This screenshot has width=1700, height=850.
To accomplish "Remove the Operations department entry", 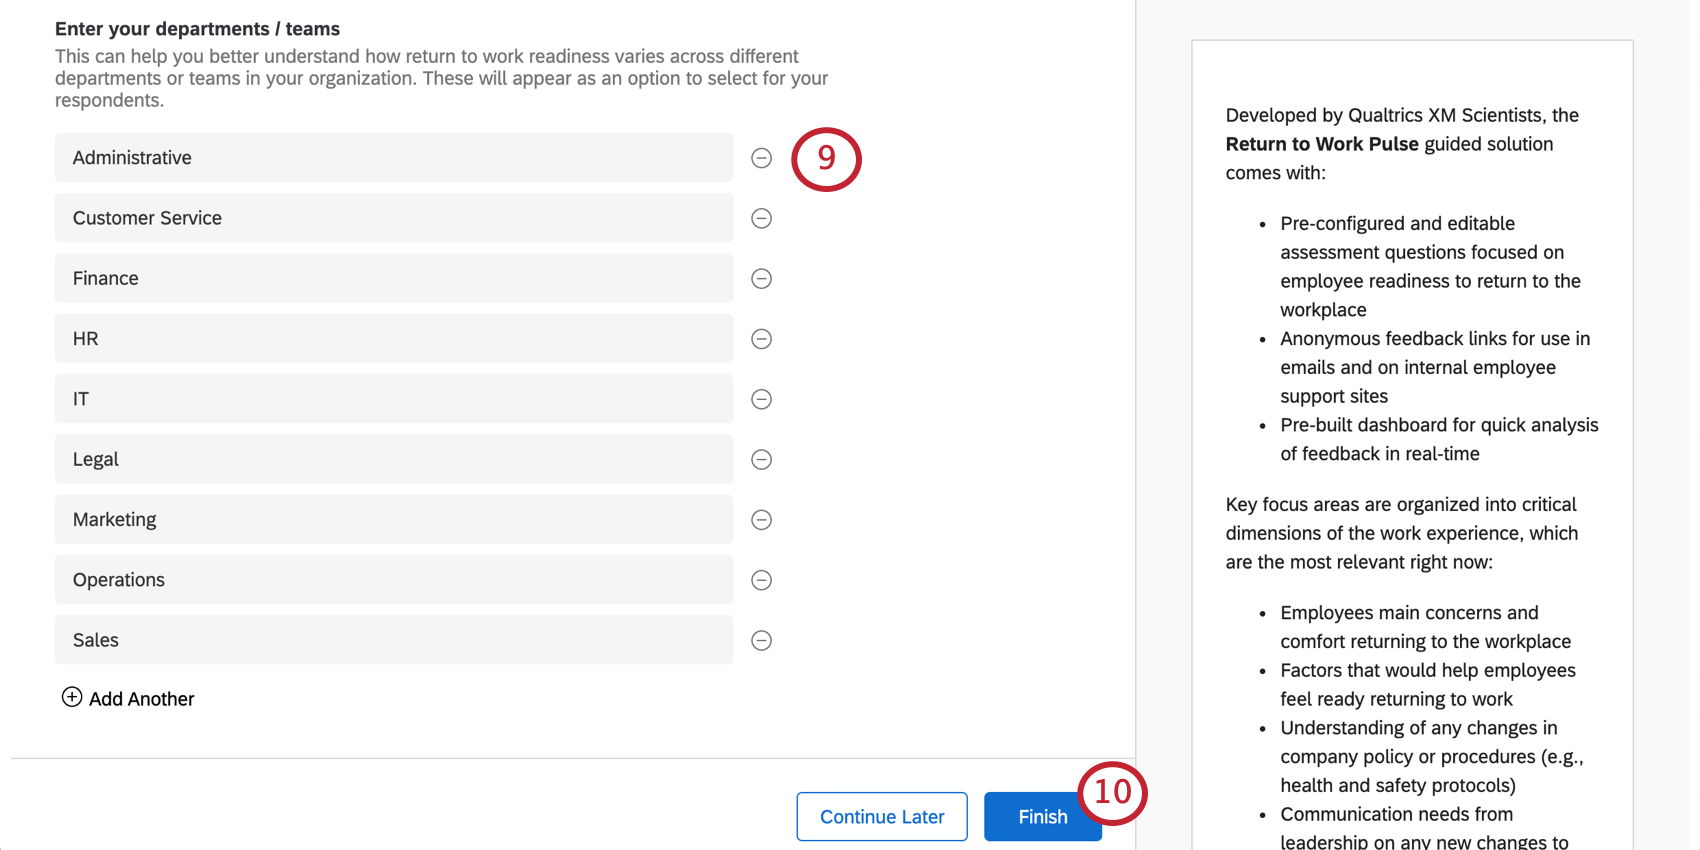I will pyautogui.click(x=761, y=580).
